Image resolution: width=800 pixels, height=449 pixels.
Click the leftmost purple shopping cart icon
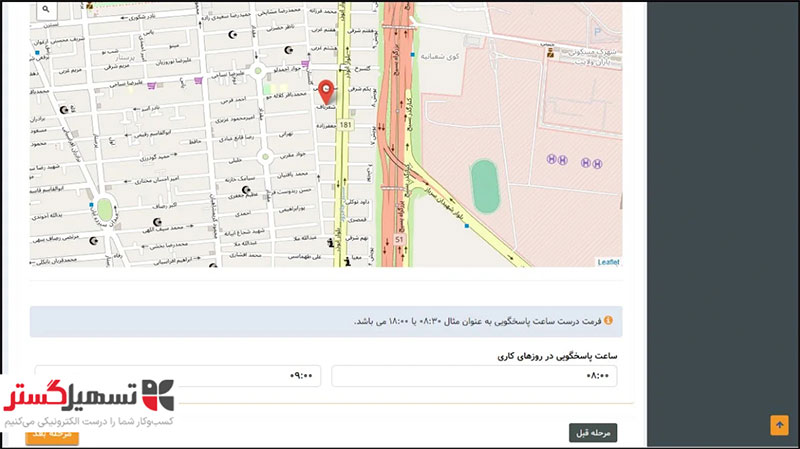point(149,86)
